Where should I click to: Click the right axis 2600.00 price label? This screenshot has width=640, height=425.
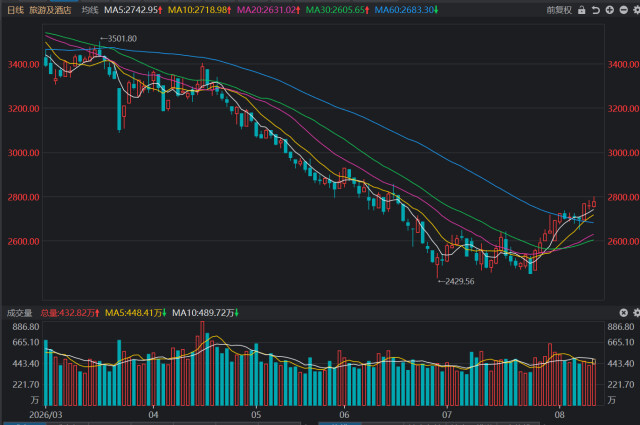click(623, 241)
